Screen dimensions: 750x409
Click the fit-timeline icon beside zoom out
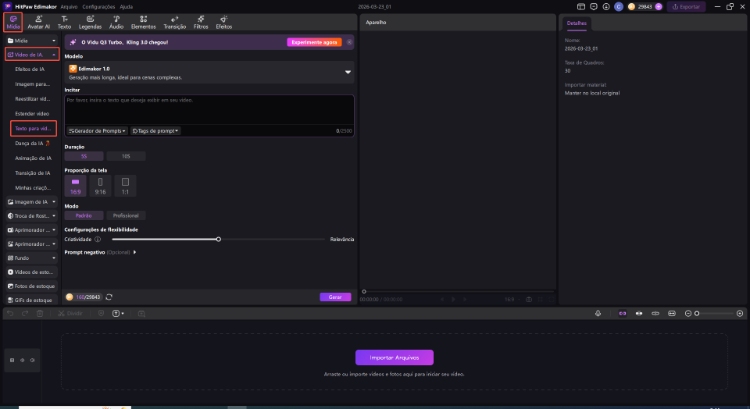coord(672,313)
